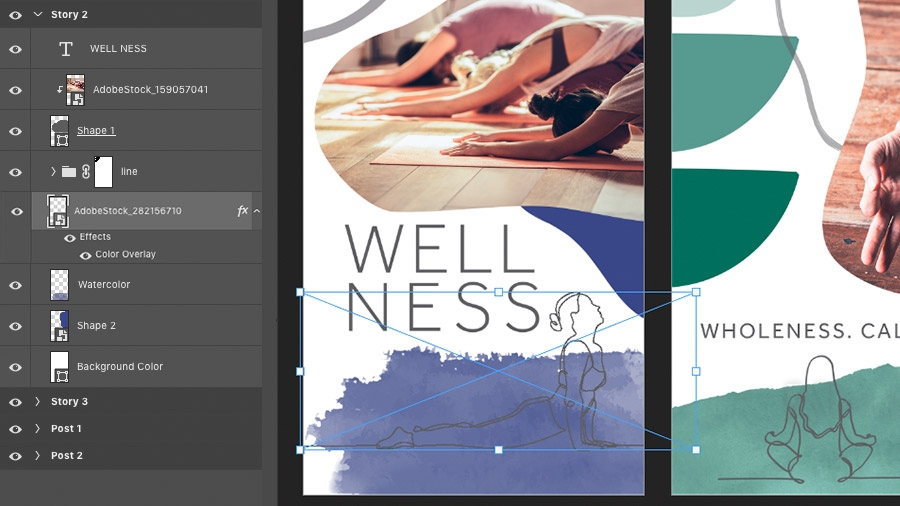Click the folder icon of the line group
Image resolution: width=900 pixels, height=506 pixels.
(69, 172)
